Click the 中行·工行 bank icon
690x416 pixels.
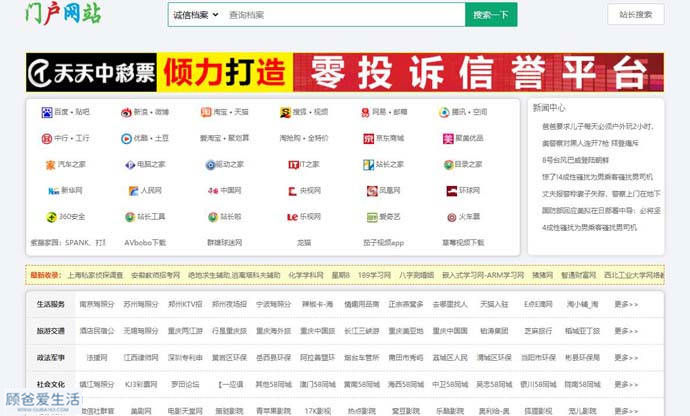coord(47,139)
